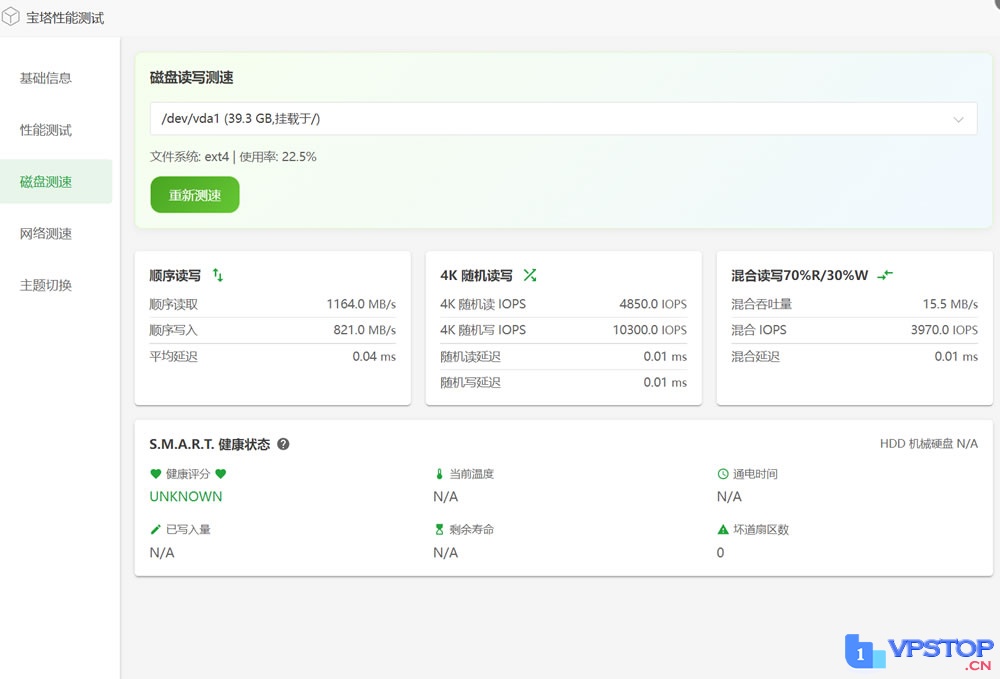The width and height of the screenshot is (1000, 679).
Task: Click the pencil icon beside 已写入量
Action: click(155, 530)
